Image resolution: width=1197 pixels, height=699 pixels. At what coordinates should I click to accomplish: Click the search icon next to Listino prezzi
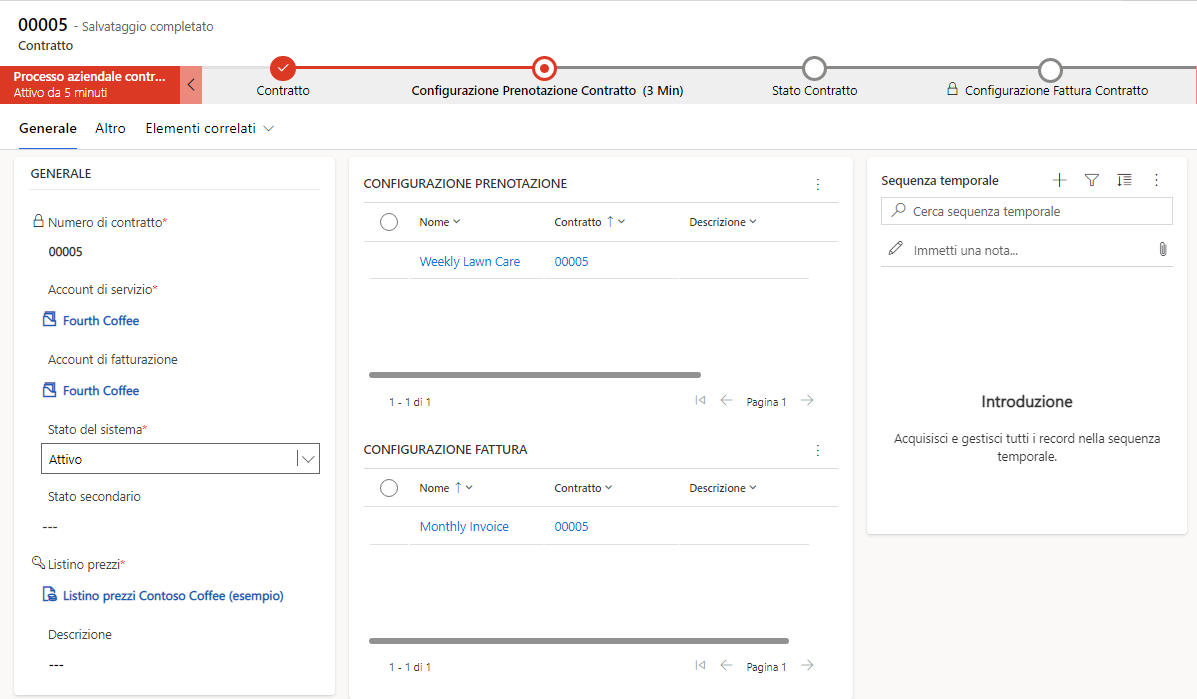click(38, 562)
